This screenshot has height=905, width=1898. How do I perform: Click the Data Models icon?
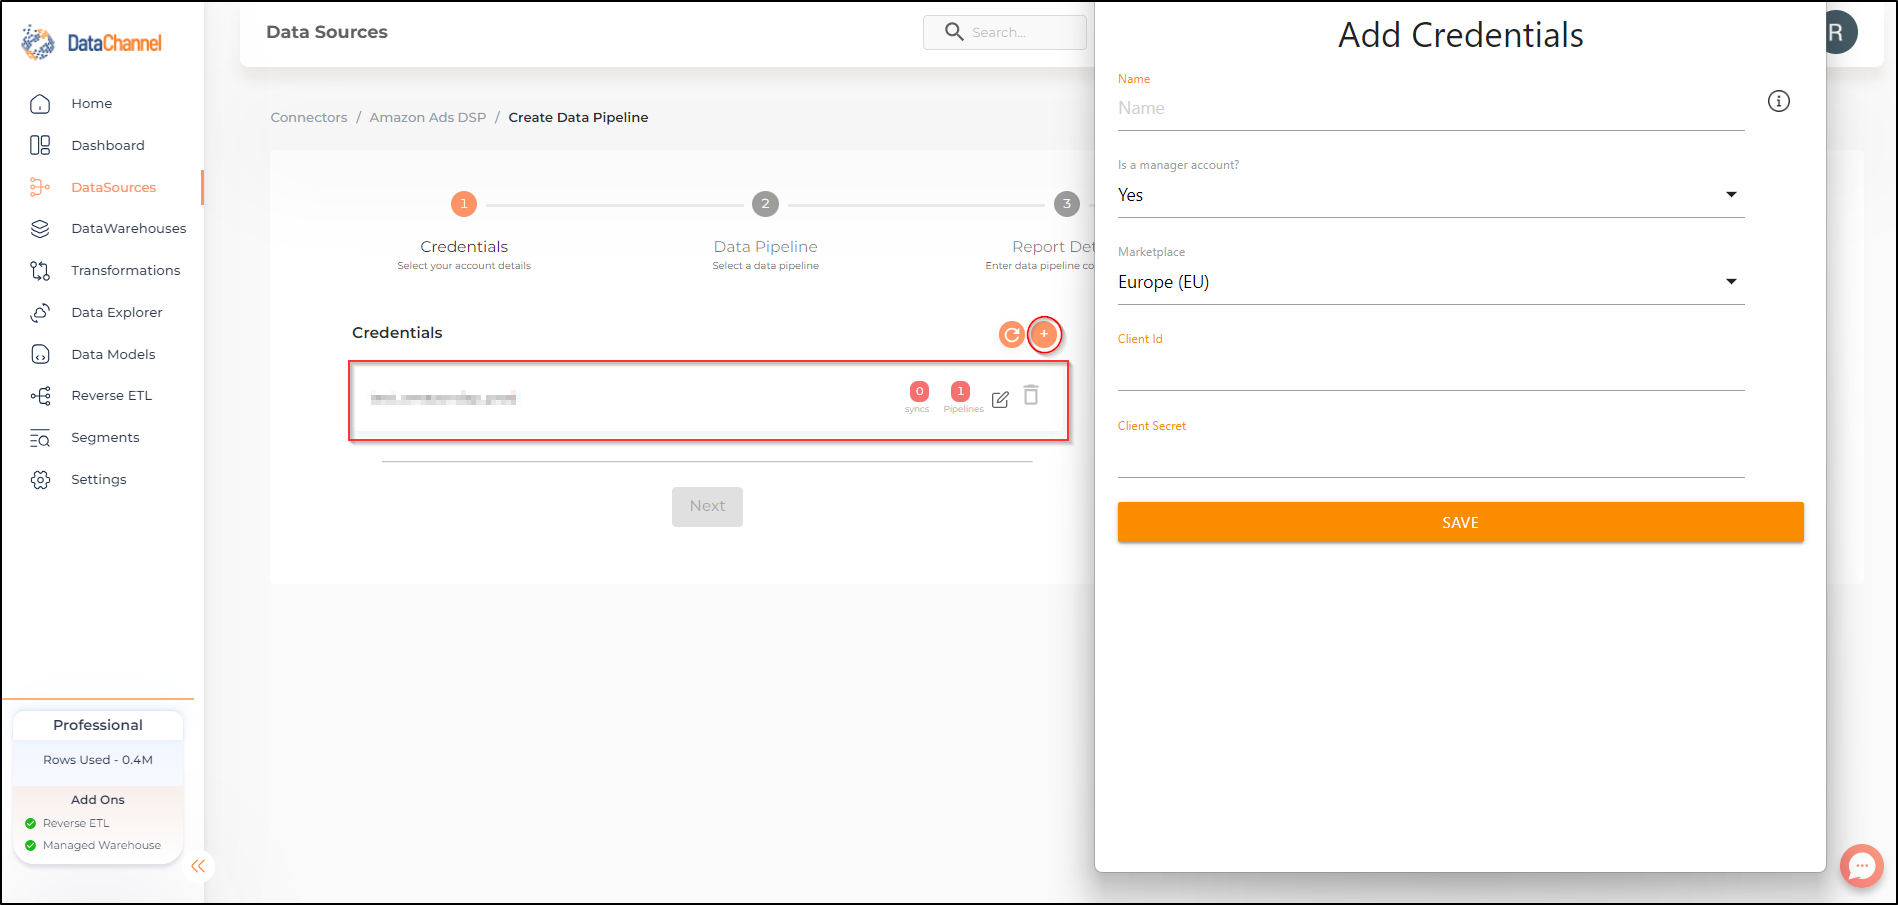[x=40, y=354]
